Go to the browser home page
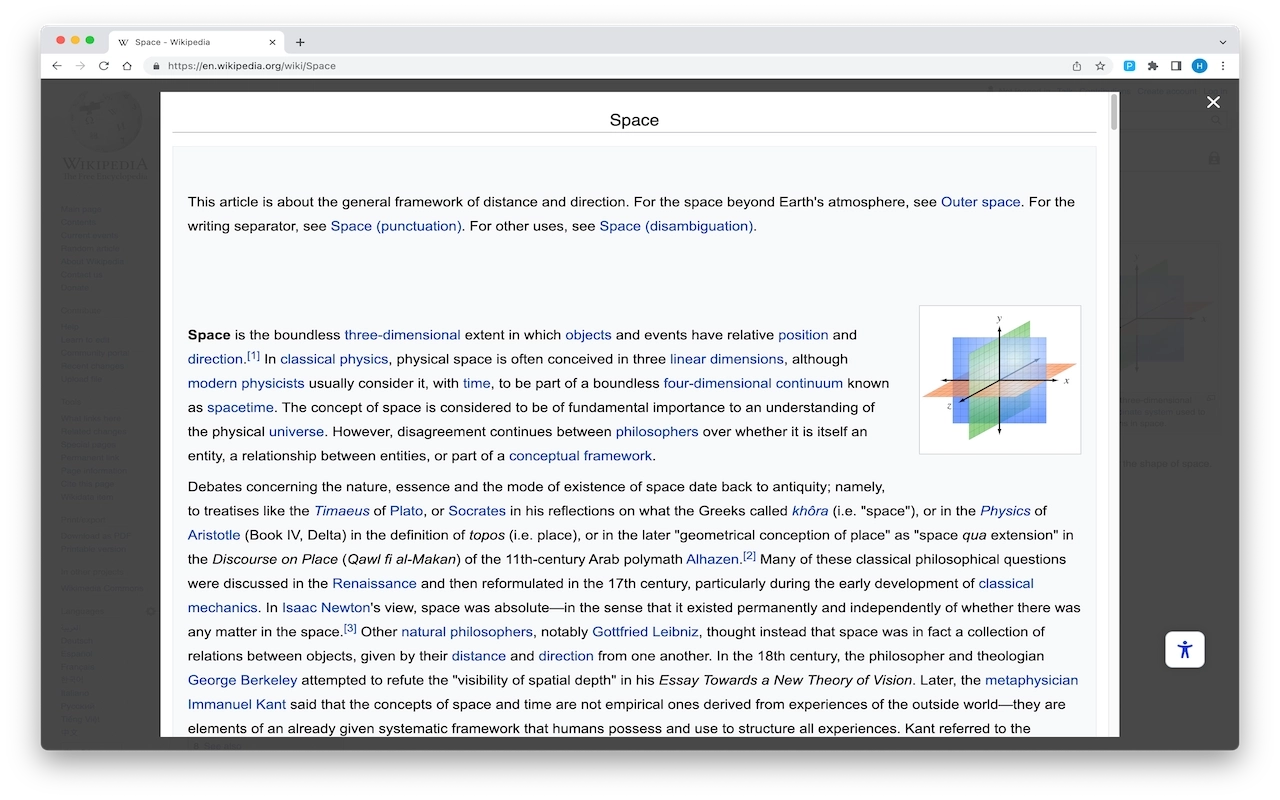The image size is (1280, 800). pyautogui.click(x=127, y=66)
